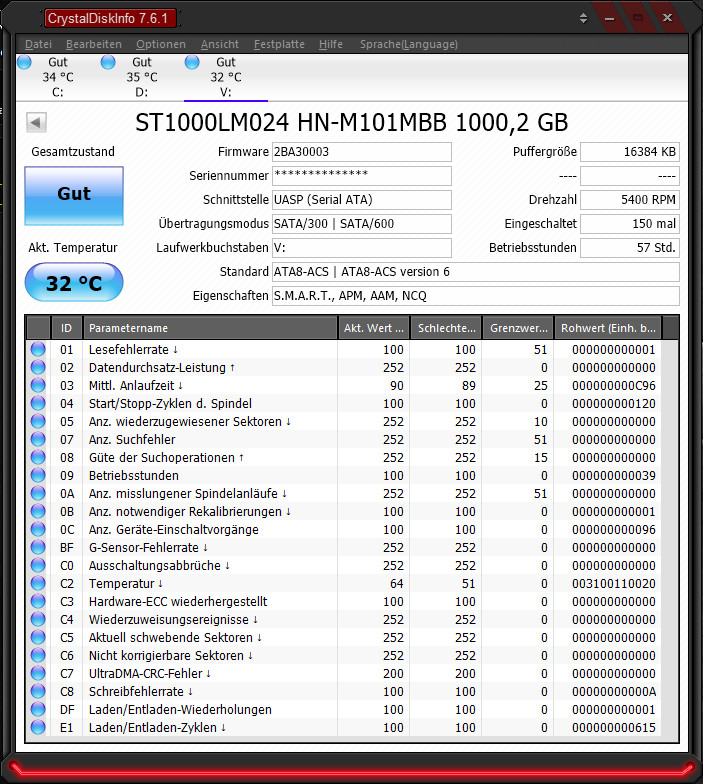Screen dimensions: 703x784
Task: Click status orb for Güte der Suchoperationen
Action: tap(38, 457)
